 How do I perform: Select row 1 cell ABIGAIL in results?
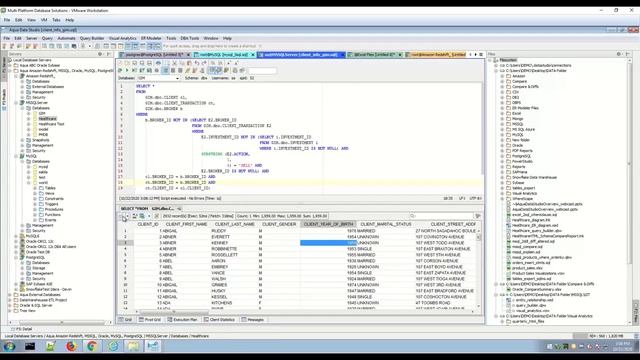[x=170, y=231]
